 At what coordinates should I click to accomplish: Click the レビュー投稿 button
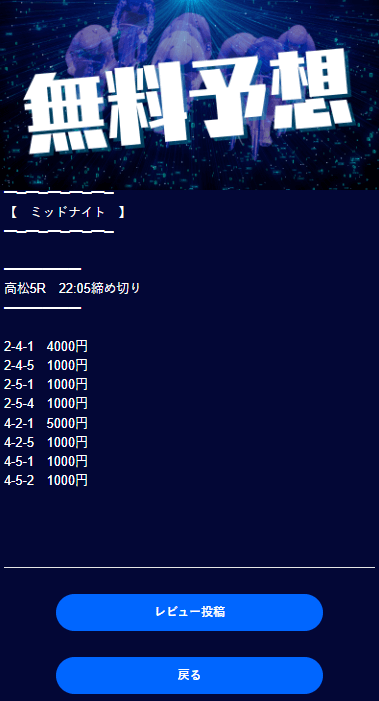190,612
